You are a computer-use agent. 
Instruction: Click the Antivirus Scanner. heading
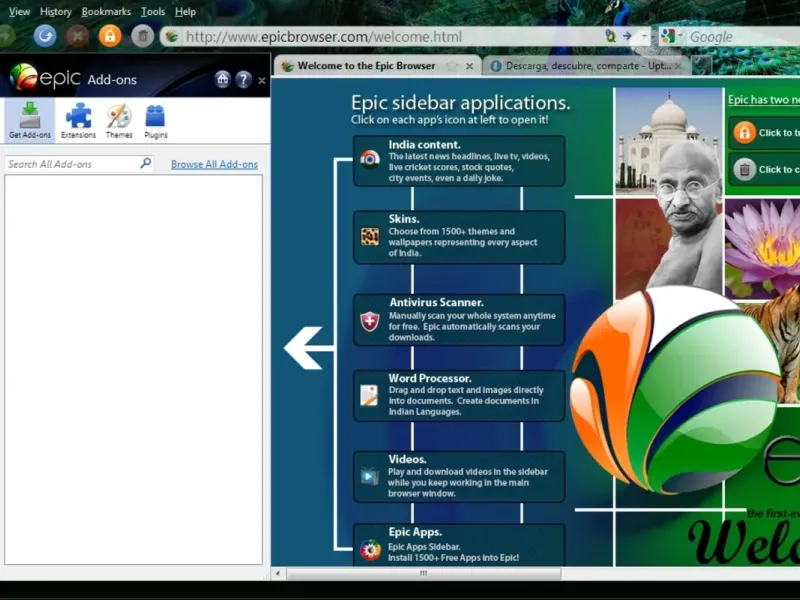(x=436, y=303)
